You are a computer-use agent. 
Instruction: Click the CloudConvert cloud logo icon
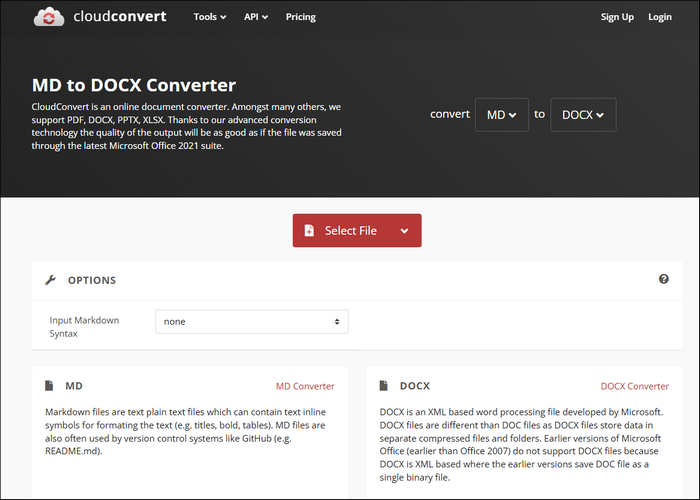tap(49, 17)
